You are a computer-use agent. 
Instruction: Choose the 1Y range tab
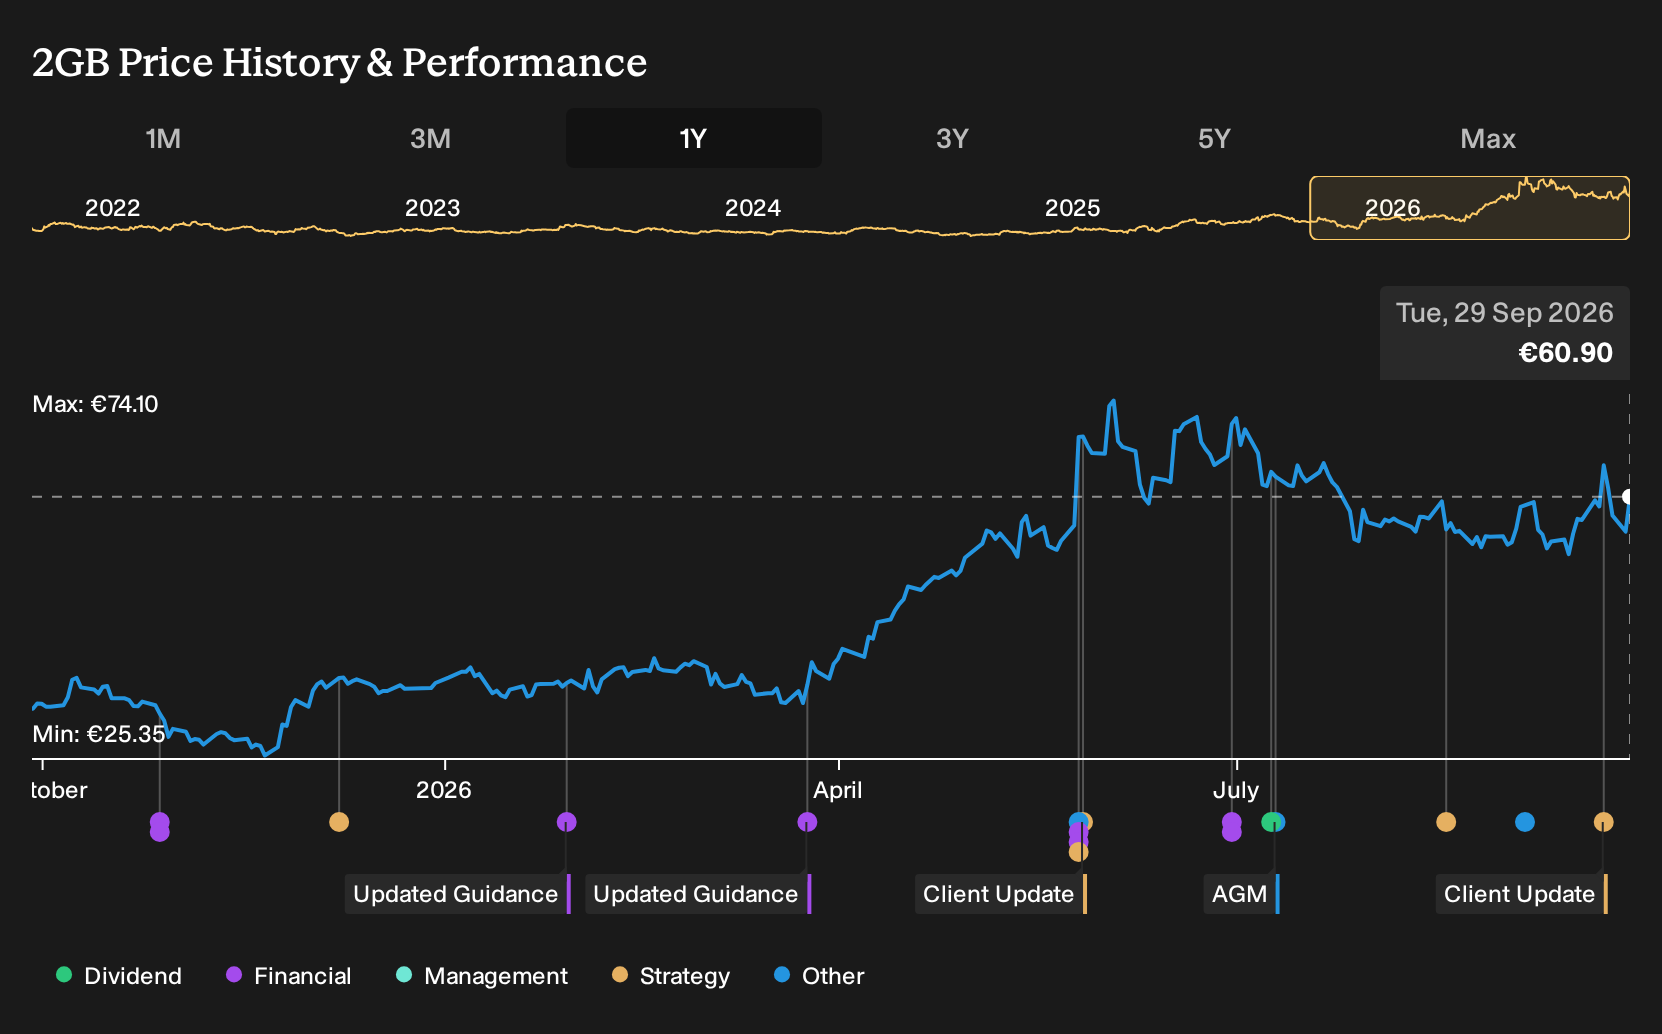tap(694, 138)
